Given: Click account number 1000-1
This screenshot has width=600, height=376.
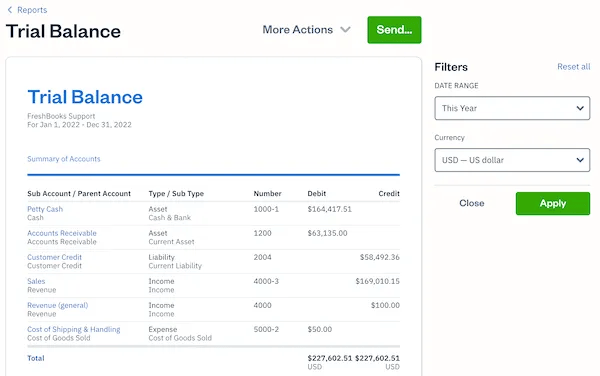Looking at the screenshot, I should 266,209.
